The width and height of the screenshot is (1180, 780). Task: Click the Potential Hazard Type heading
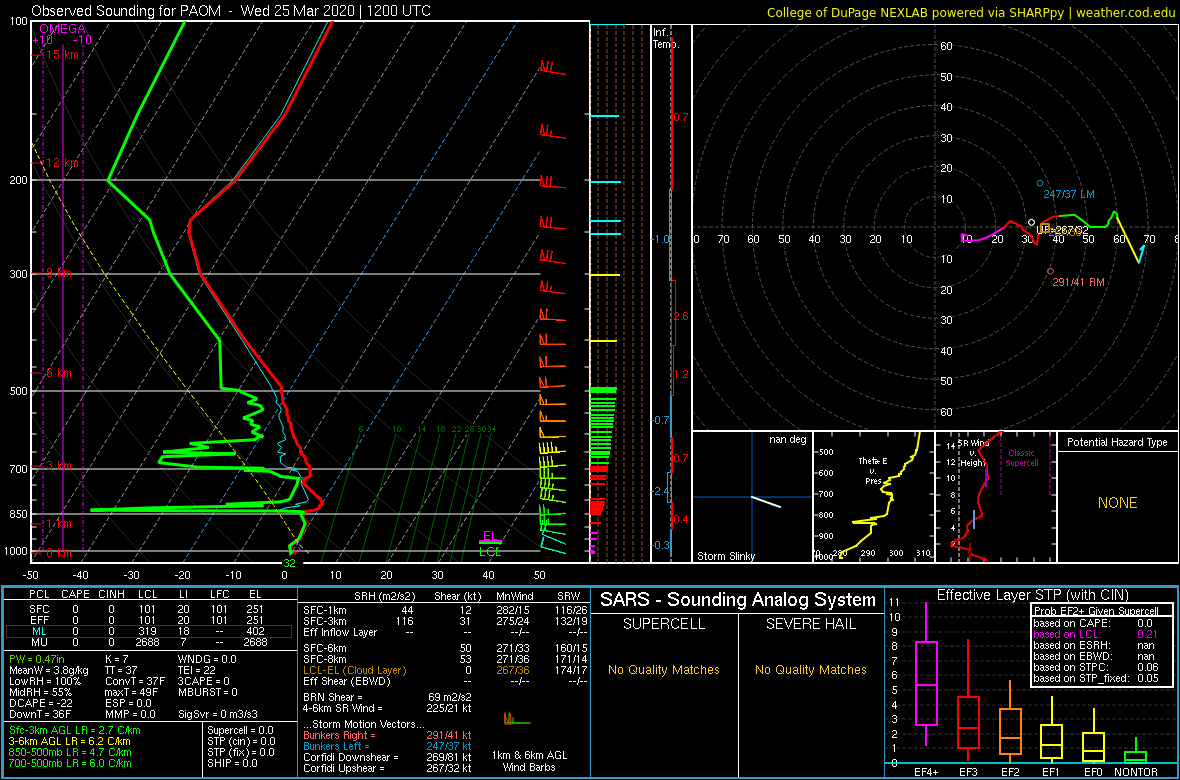coord(1117,443)
